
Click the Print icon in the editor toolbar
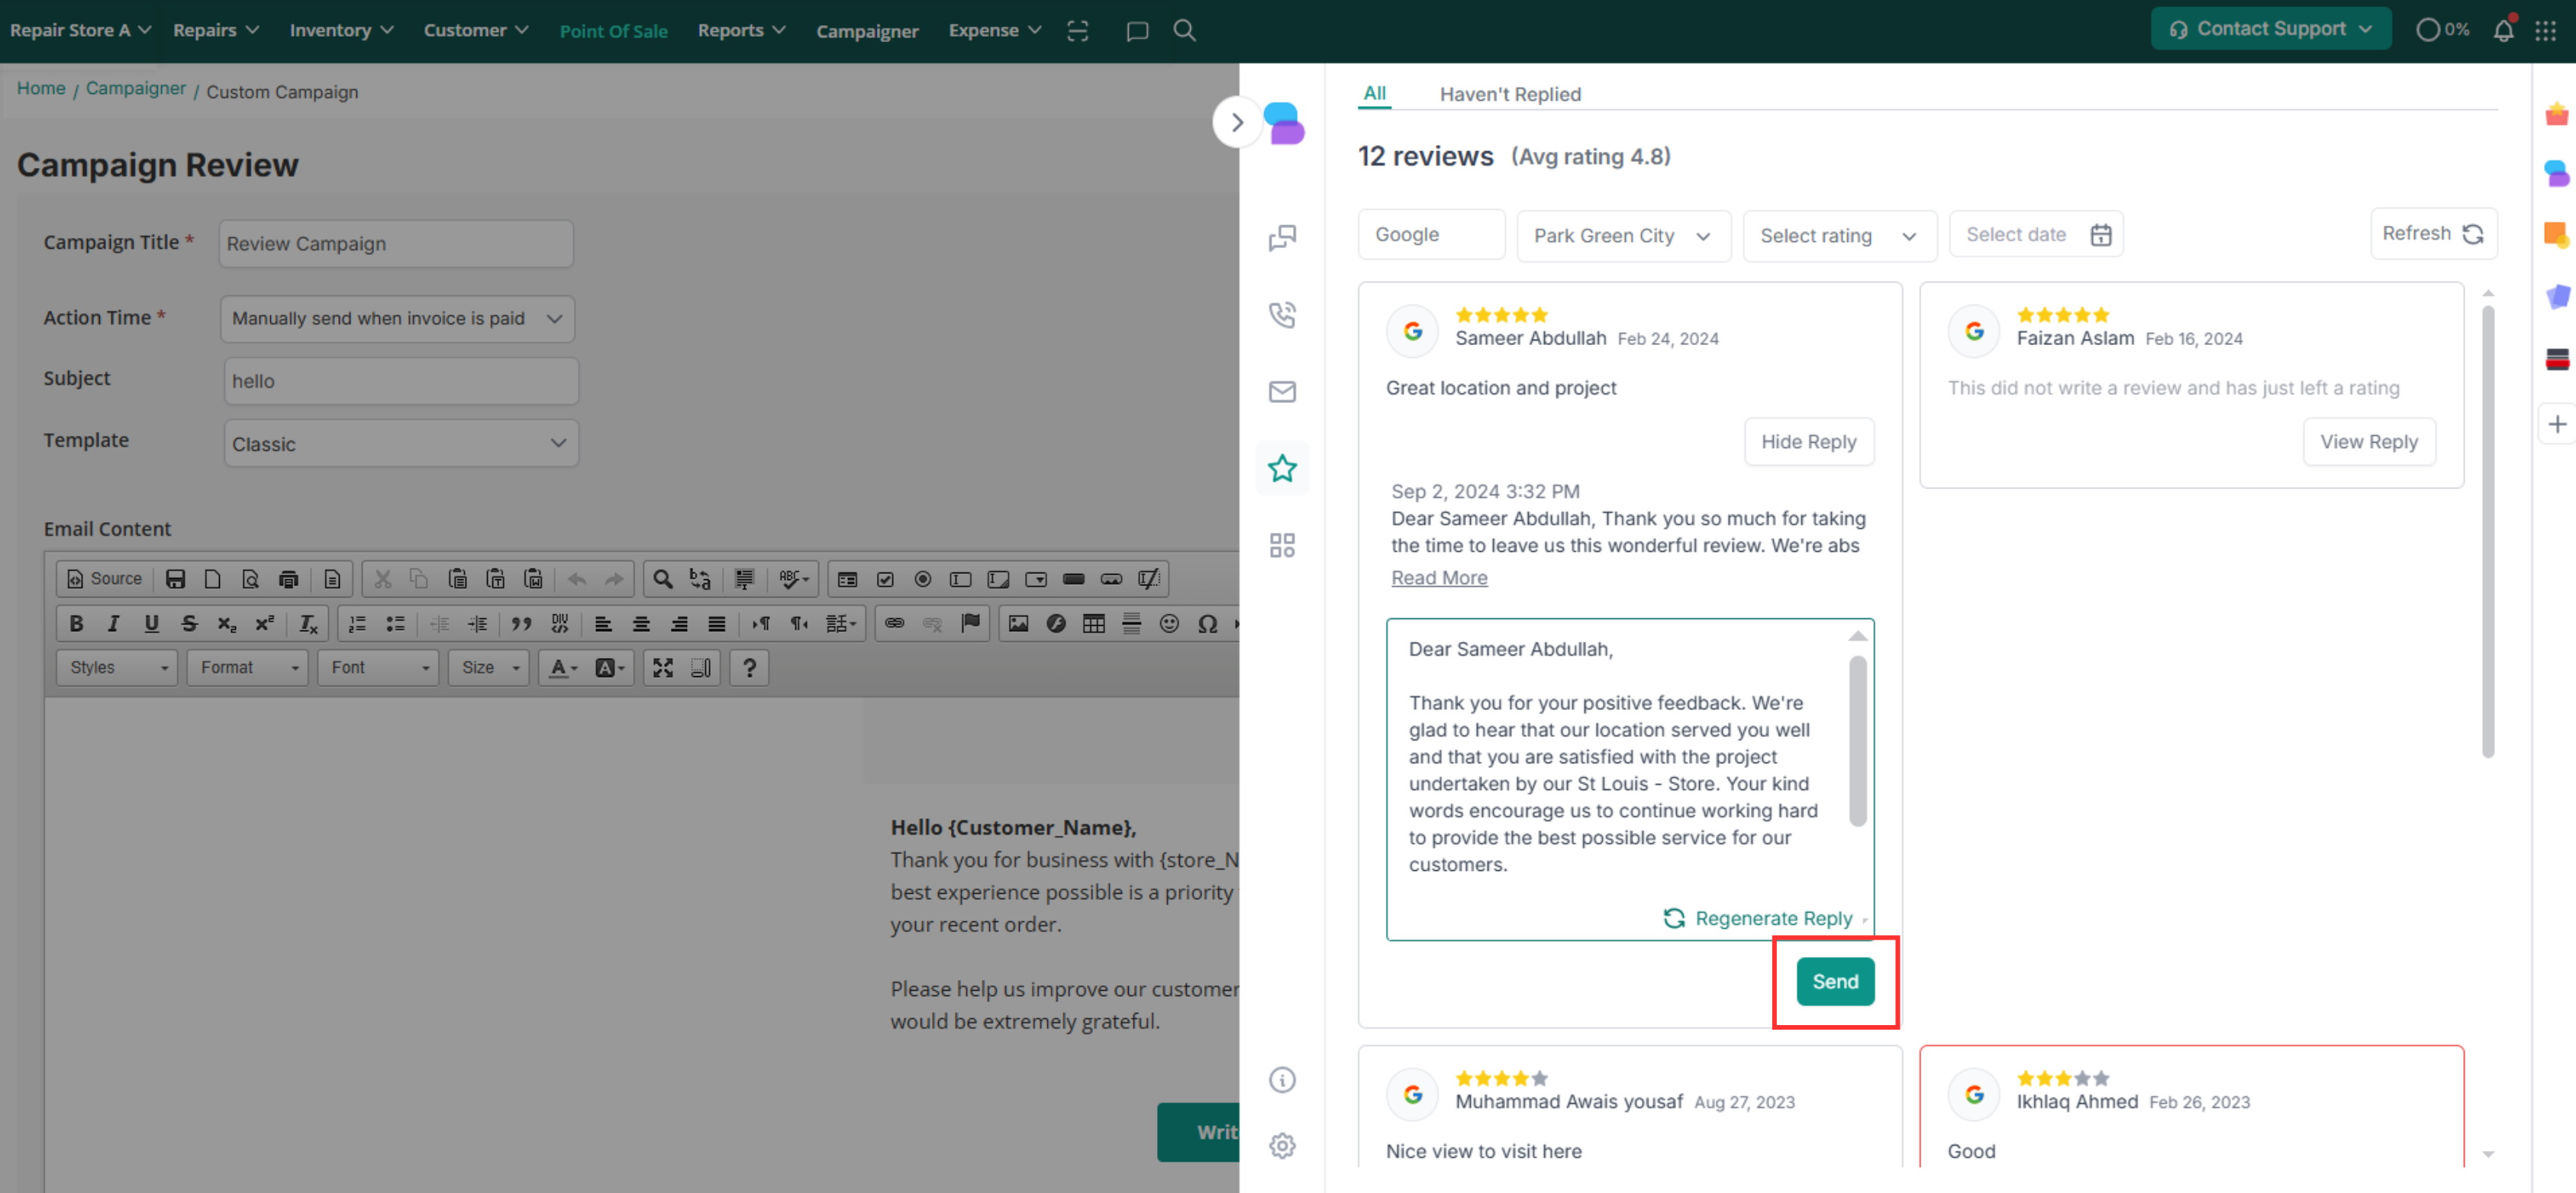point(288,579)
